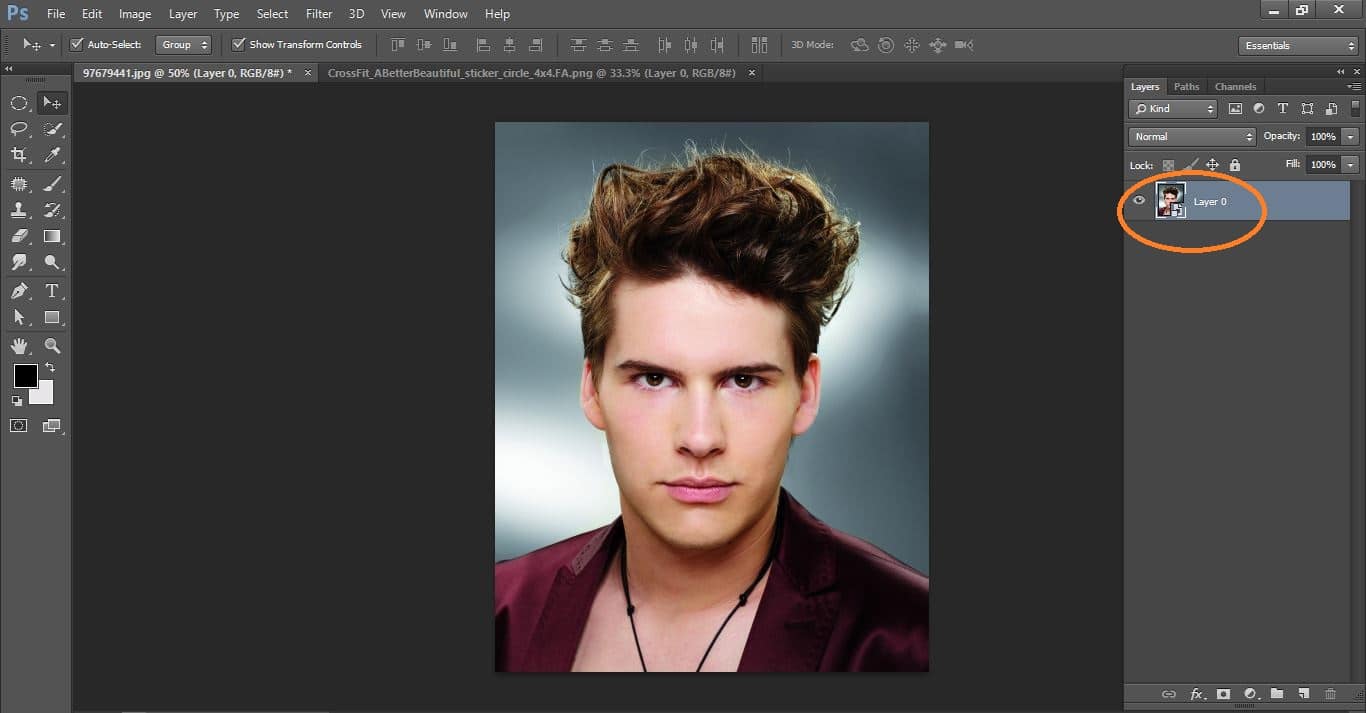The width and height of the screenshot is (1366, 713).
Task: Open the Essentials workspace dropdown
Action: tap(1297, 45)
